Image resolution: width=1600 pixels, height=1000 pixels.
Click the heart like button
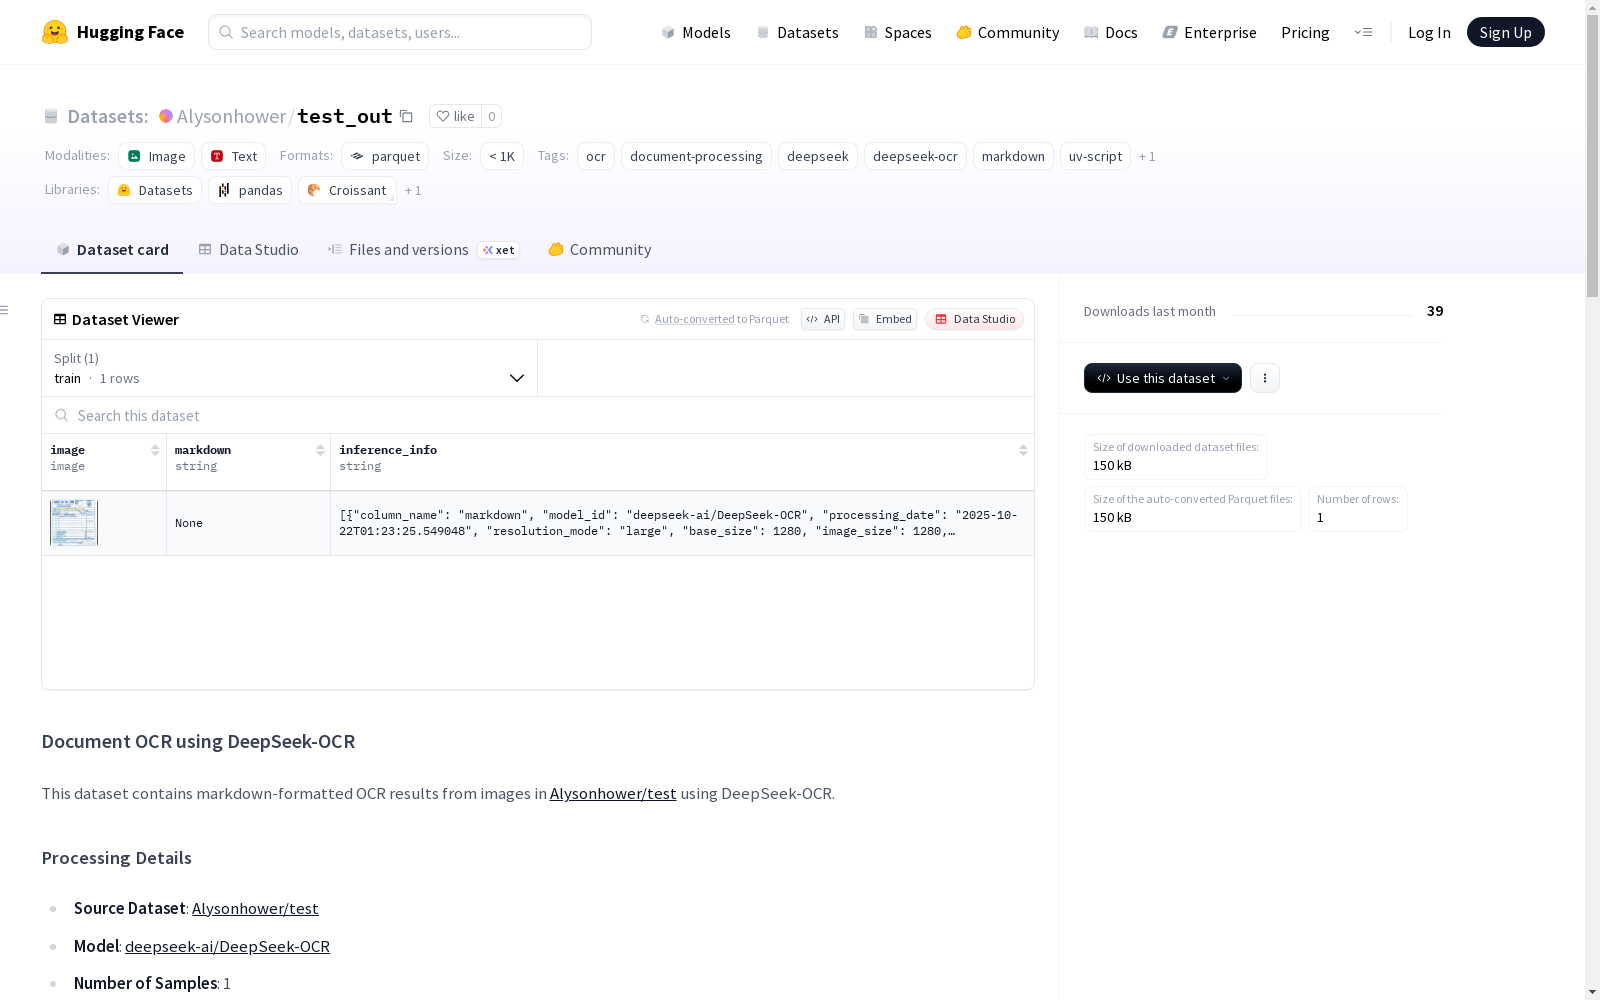click(455, 116)
